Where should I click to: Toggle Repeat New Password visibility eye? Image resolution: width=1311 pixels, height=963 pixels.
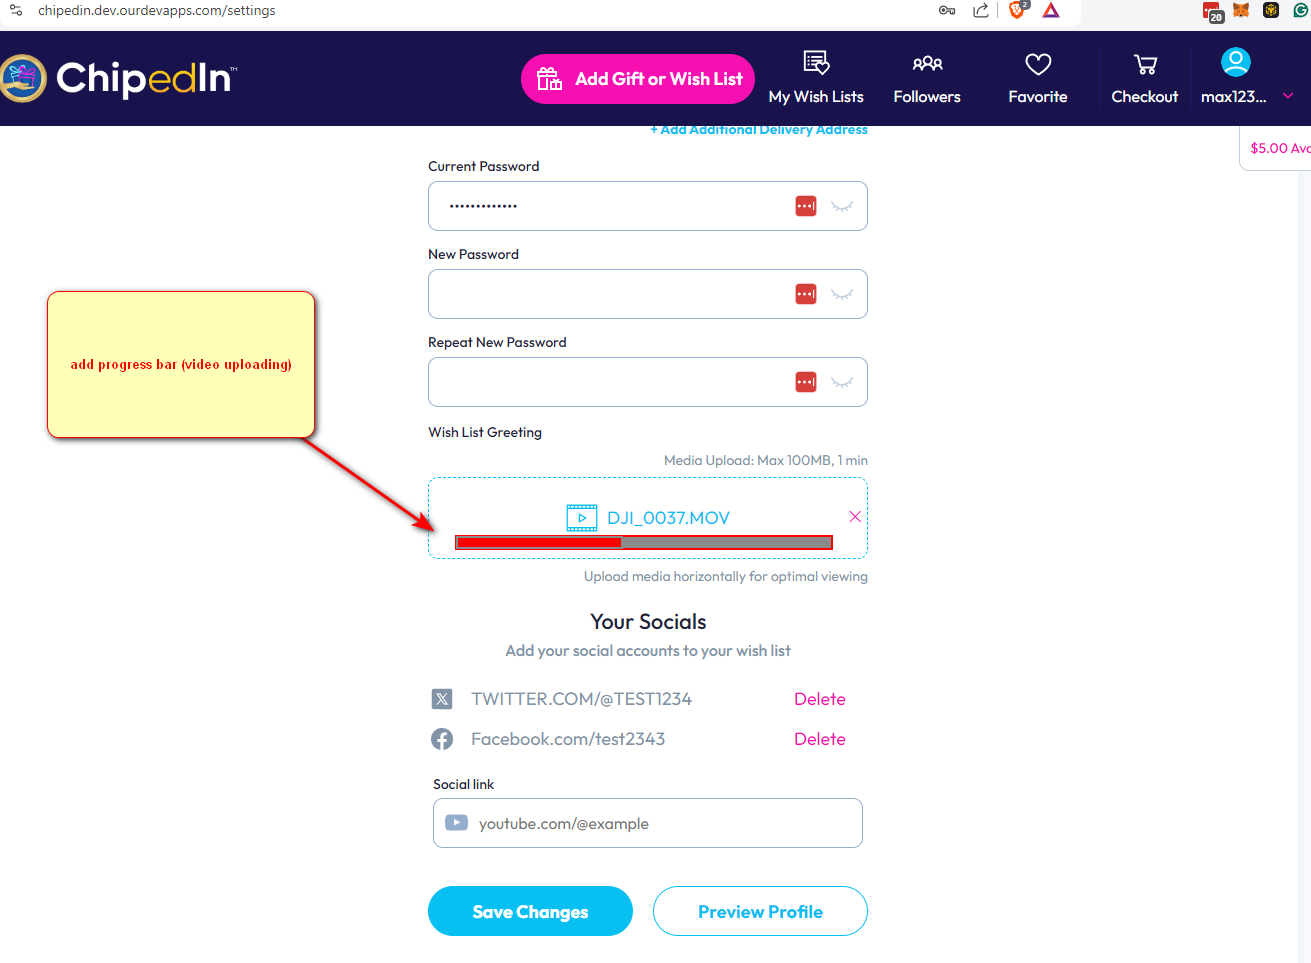point(842,382)
